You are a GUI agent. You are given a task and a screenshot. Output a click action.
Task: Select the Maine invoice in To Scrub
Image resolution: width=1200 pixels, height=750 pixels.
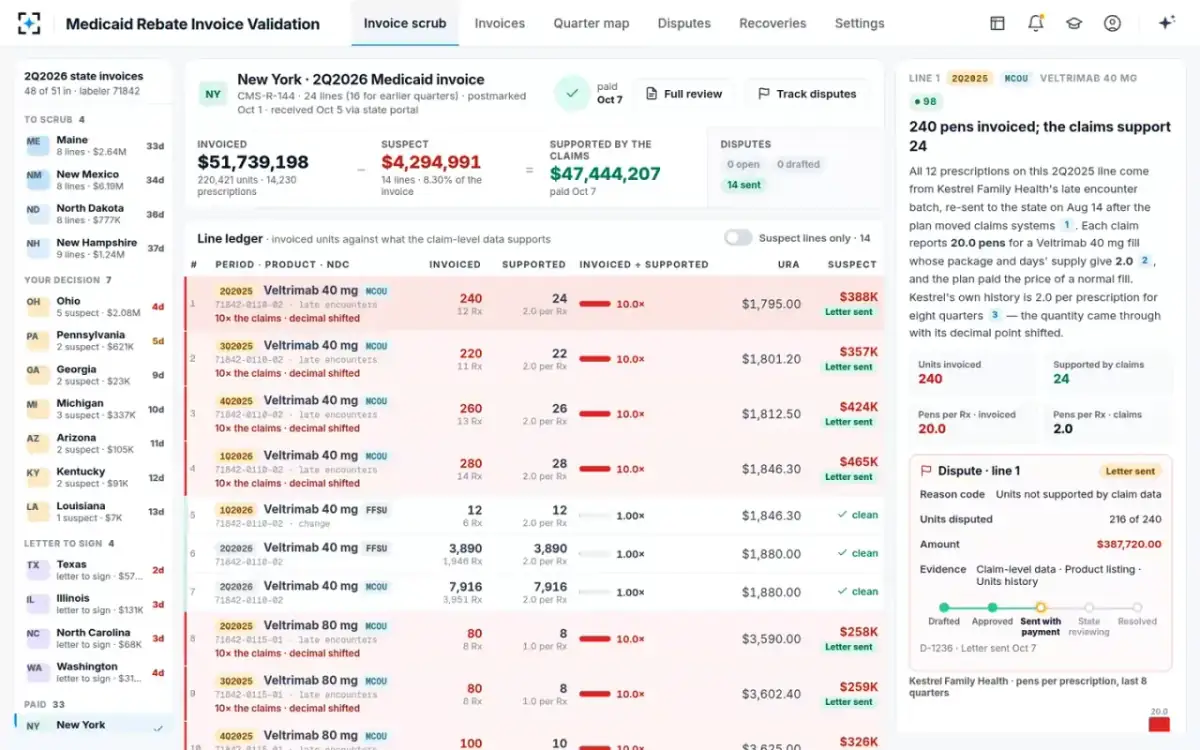[x=94, y=146]
